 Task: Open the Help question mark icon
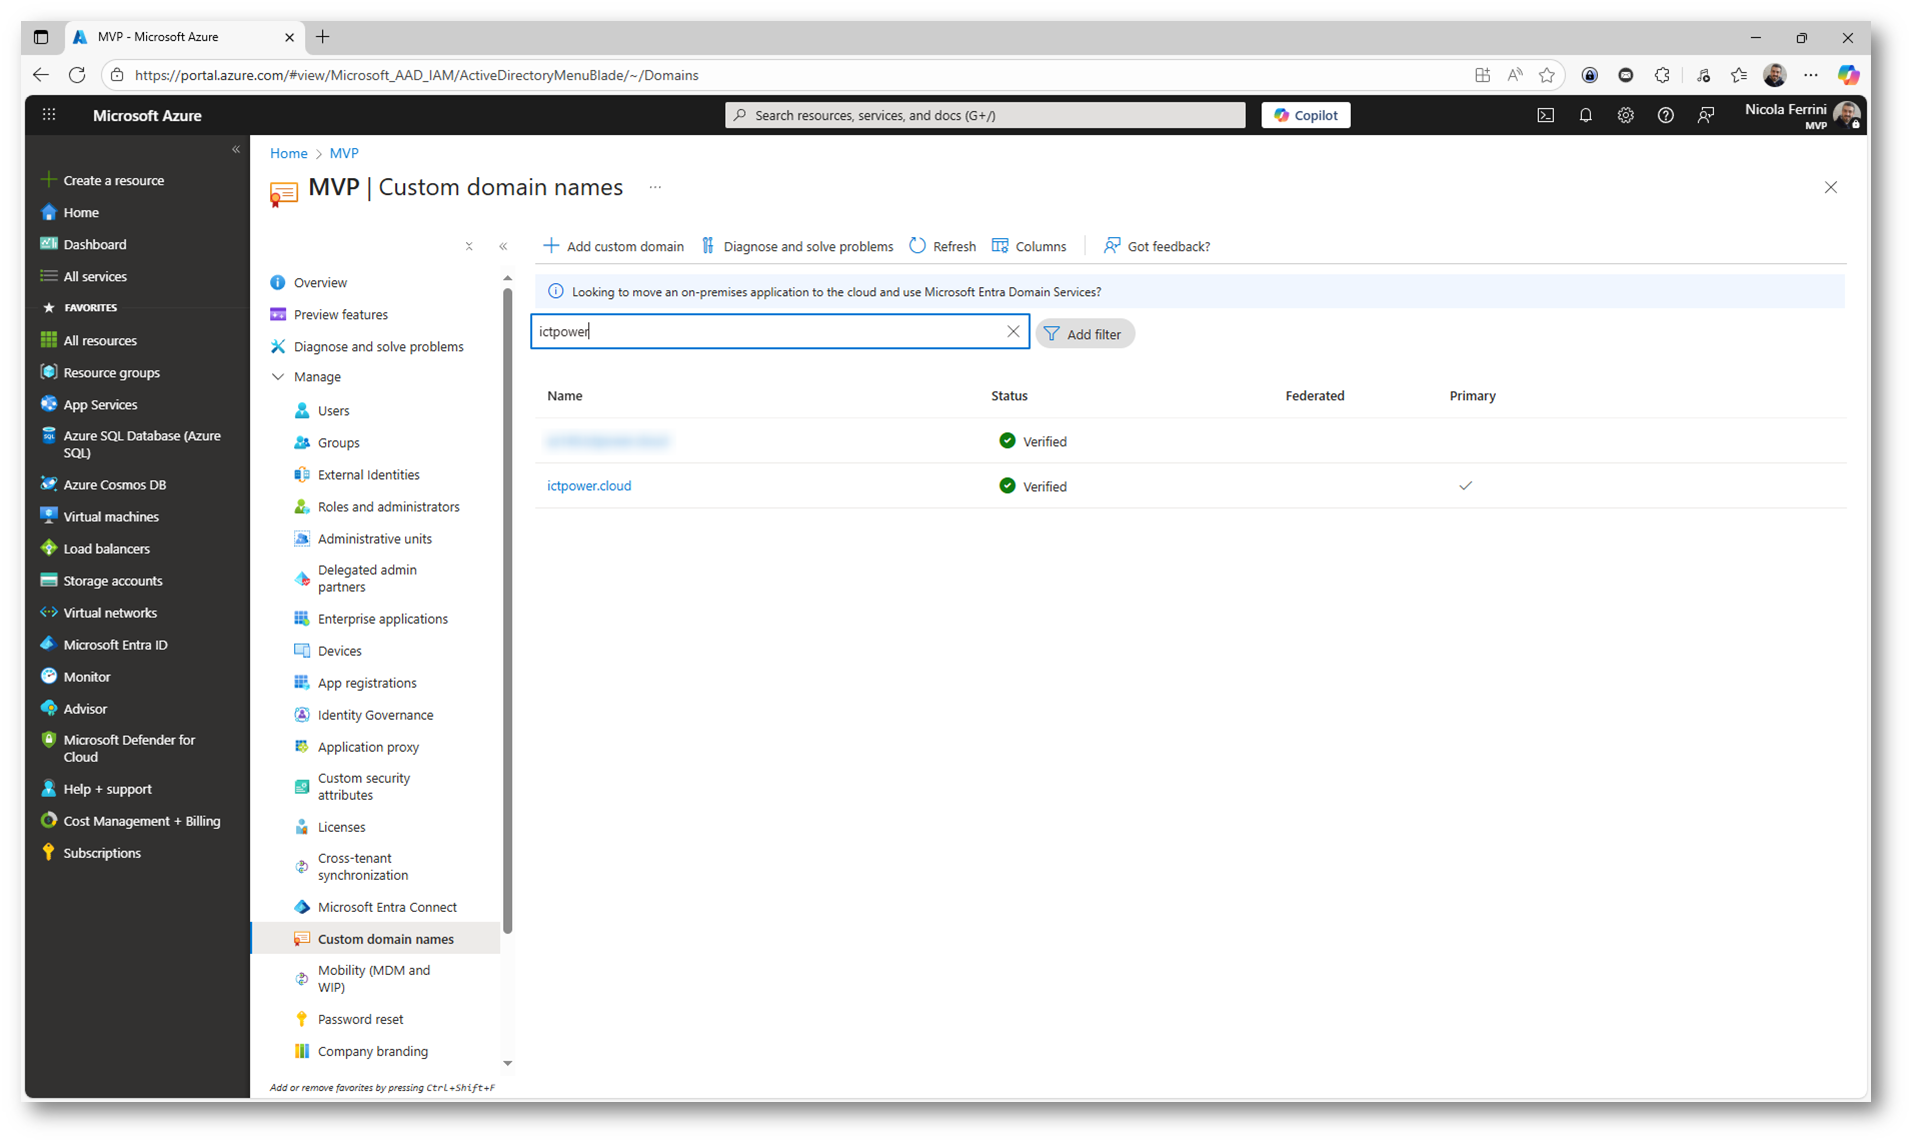point(1664,114)
